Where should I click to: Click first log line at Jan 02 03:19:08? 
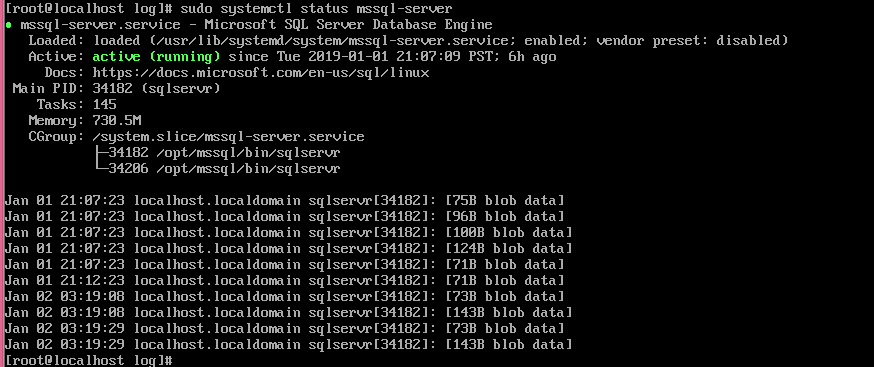284,297
